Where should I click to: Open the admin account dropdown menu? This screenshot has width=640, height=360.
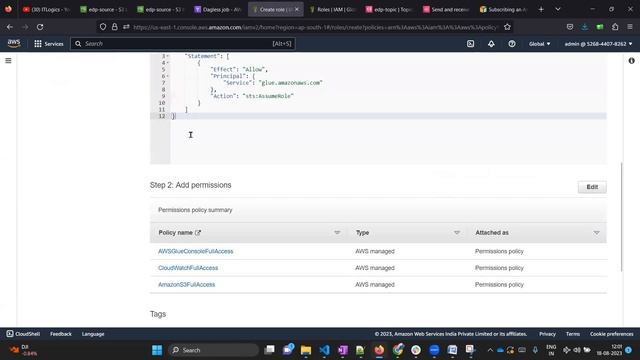coord(598,44)
